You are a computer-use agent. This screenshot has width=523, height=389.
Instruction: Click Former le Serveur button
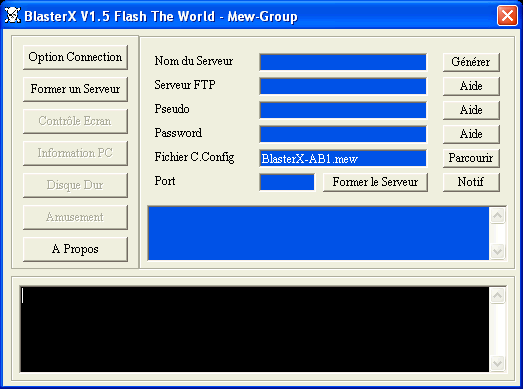[375, 182]
